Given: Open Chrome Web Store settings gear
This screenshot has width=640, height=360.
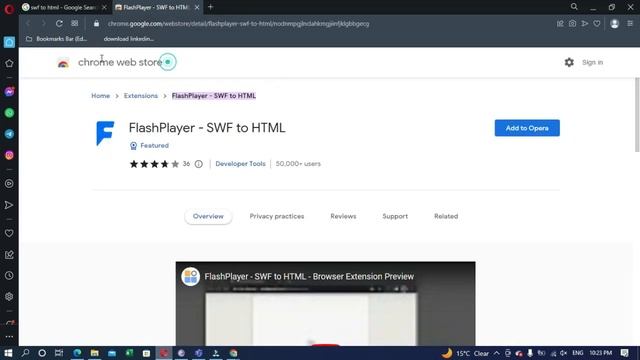Looking at the screenshot, I should click(x=569, y=62).
